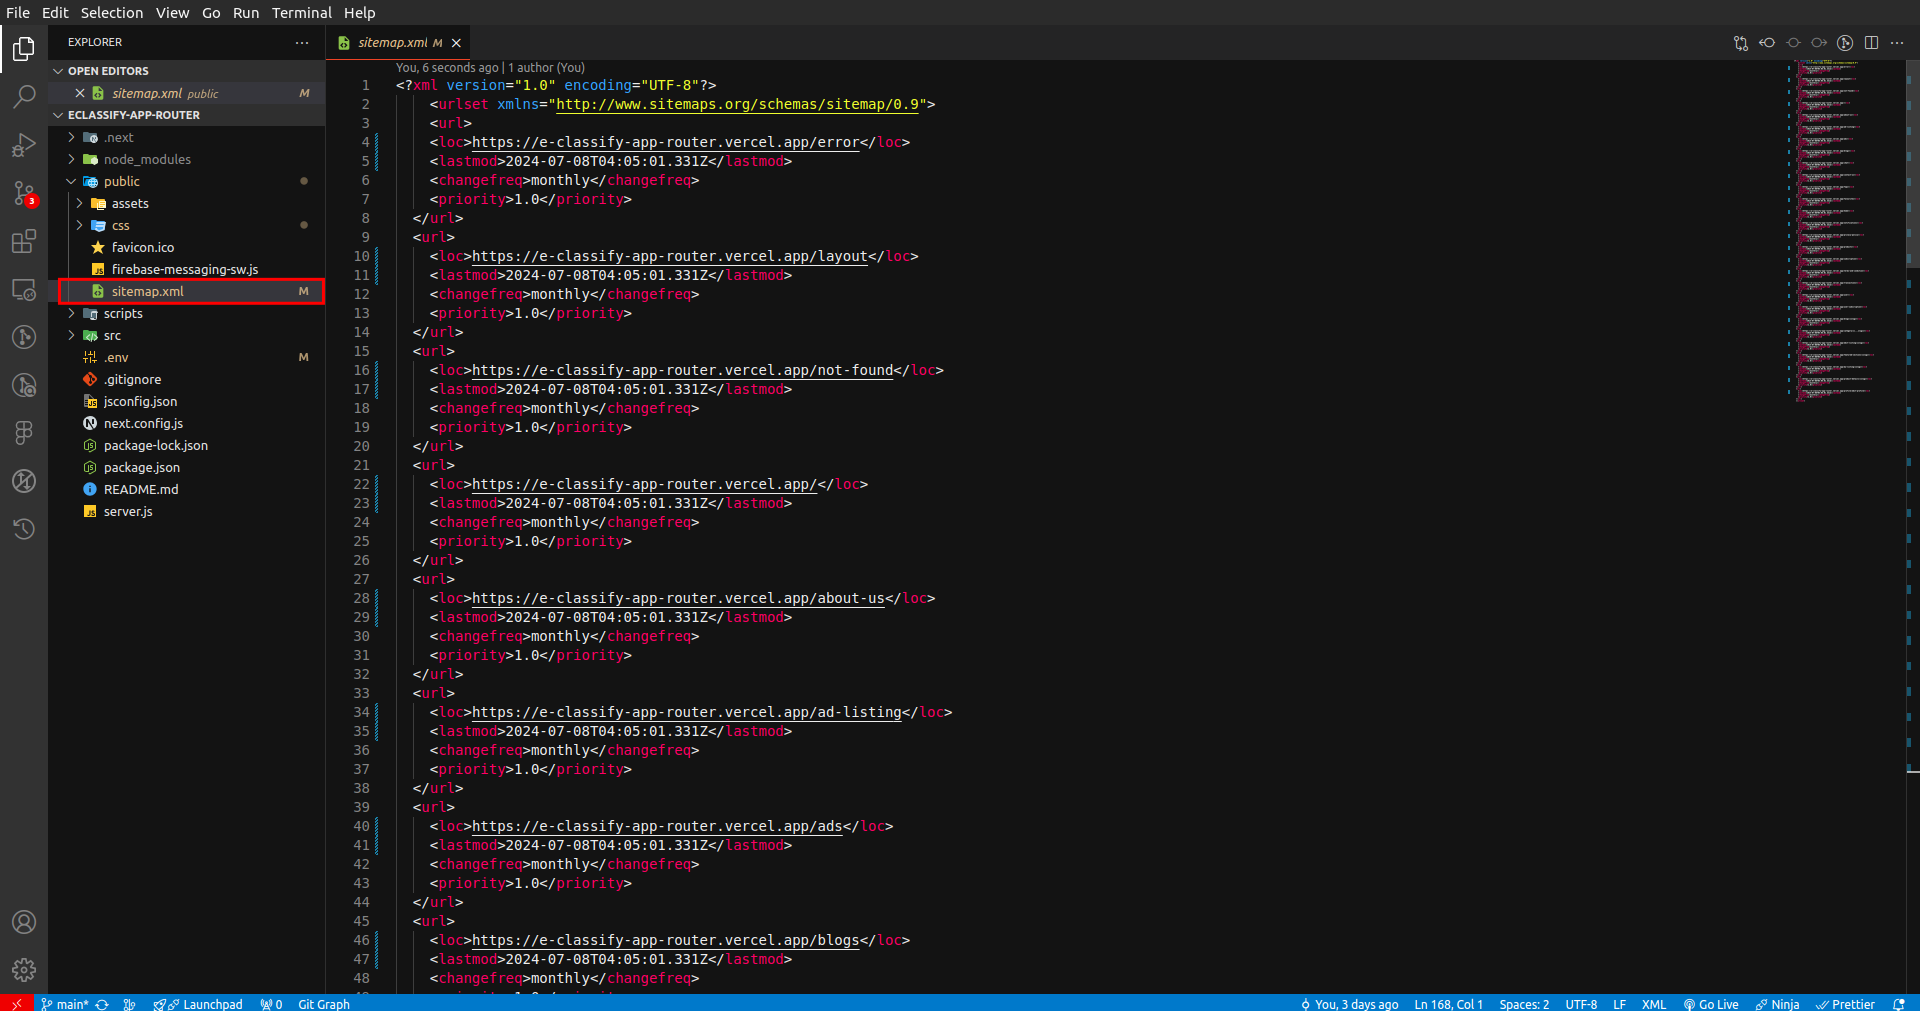This screenshot has width=1920, height=1011.
Task: Toggle Go Live server in status bar
Action: (1711, 1004)
